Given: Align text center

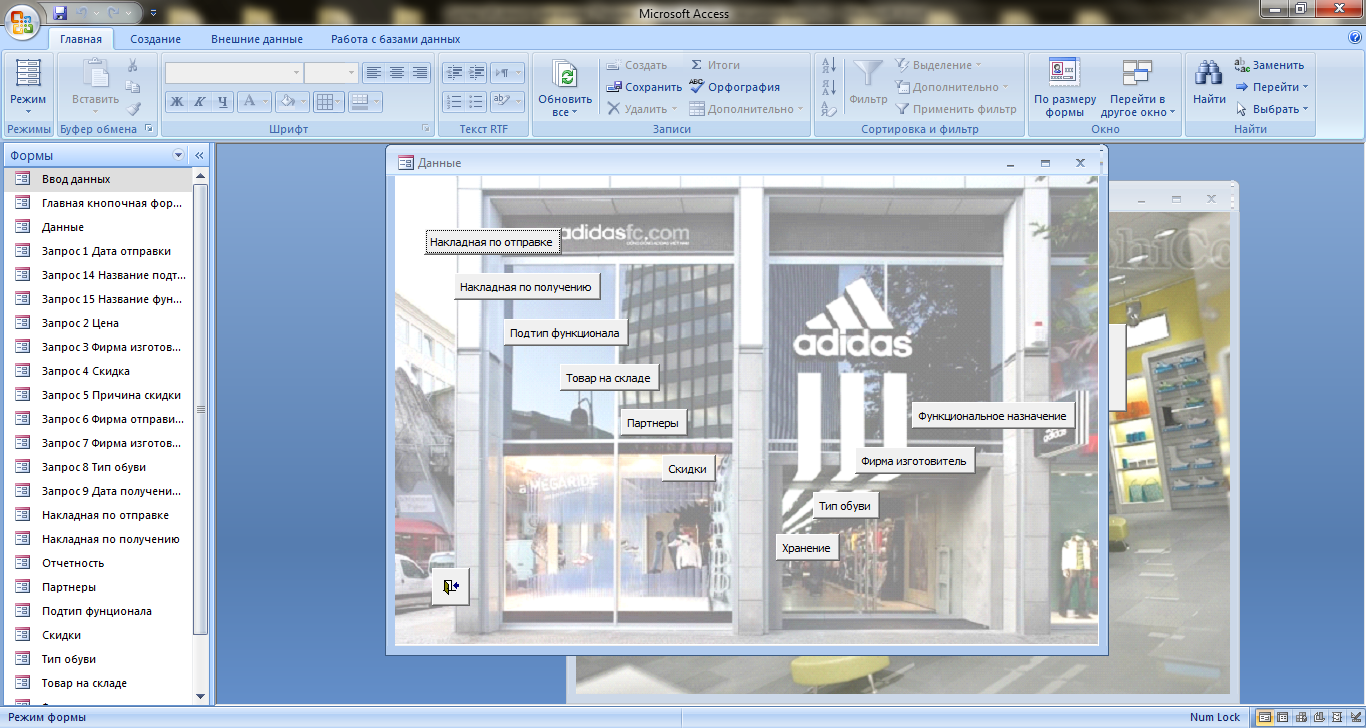Looking at the screenshot, I should coord(397,72).
